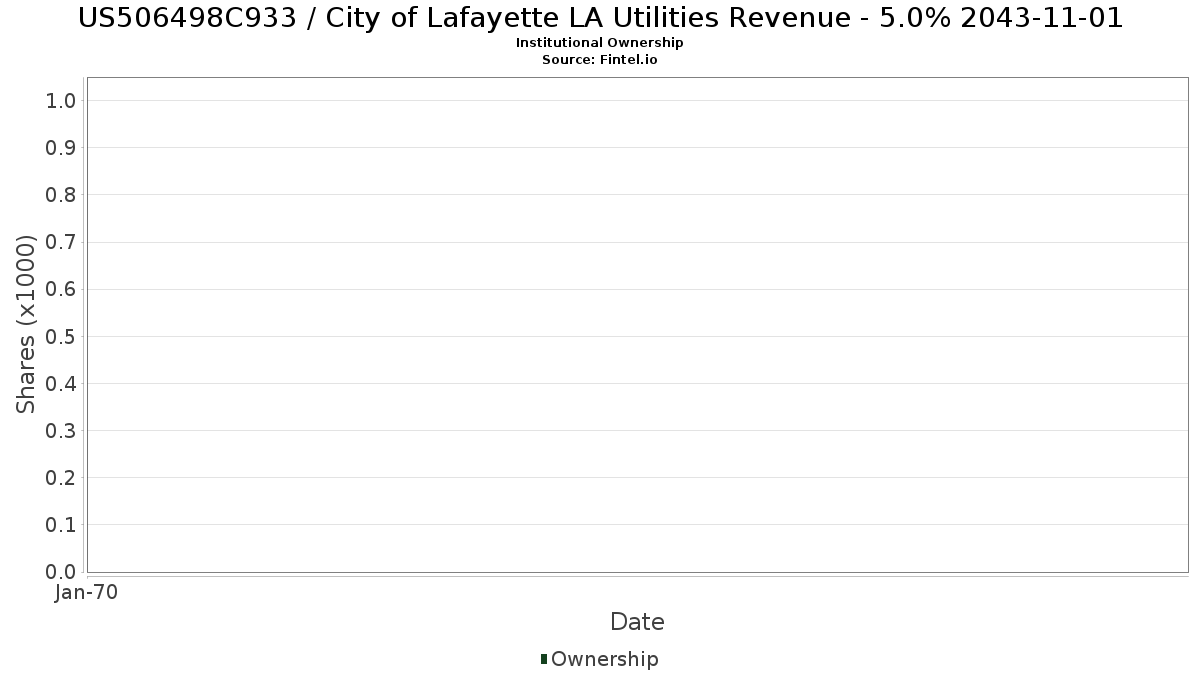Click the 0.4 y-axis tick label
Viewport: 1200px width, 675px height.
click(61, 383)
